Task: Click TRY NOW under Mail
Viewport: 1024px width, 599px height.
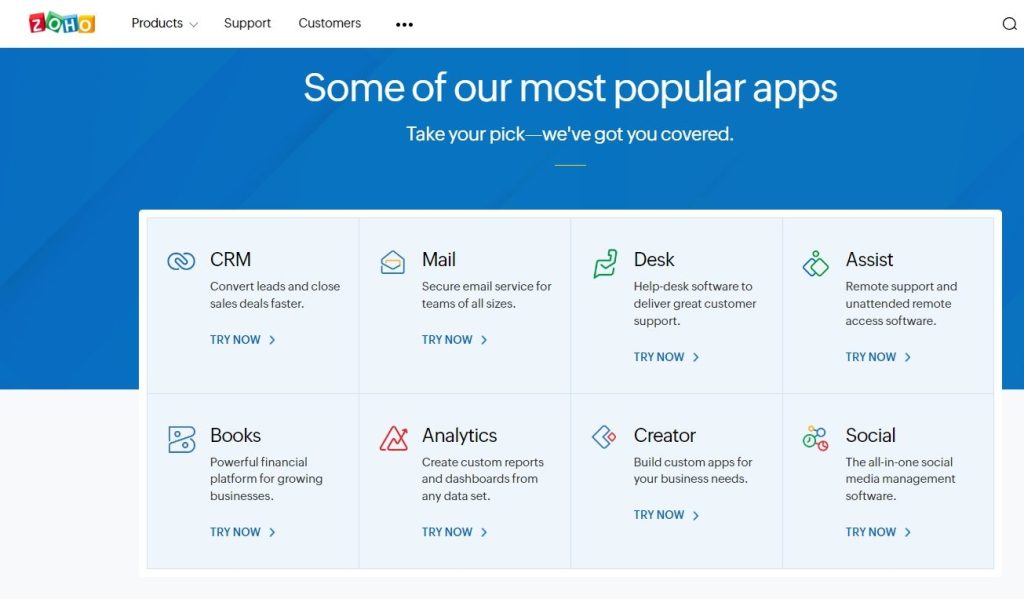Action: (x=447, y=339)
